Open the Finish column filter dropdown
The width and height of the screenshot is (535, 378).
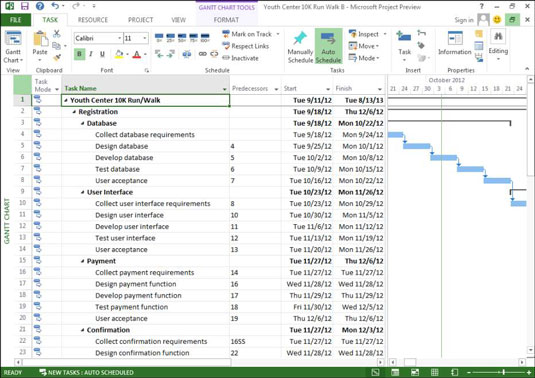pos(380,89)
